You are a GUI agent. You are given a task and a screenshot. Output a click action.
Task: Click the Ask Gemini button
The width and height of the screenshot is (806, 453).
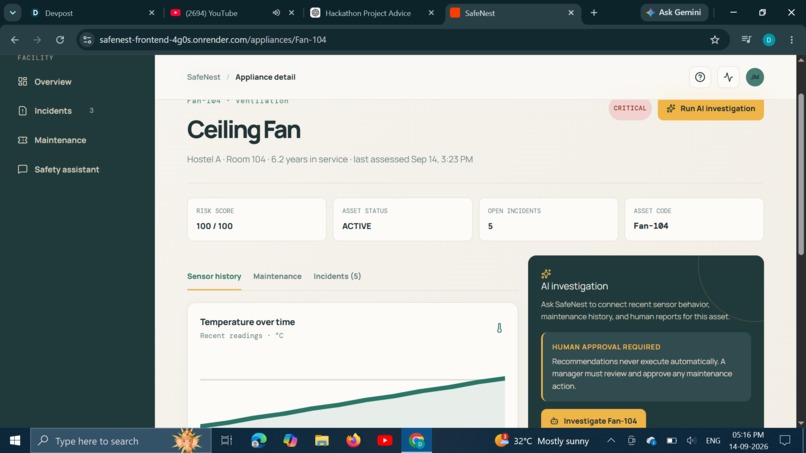pyautogui.click(x=674, y=12)
